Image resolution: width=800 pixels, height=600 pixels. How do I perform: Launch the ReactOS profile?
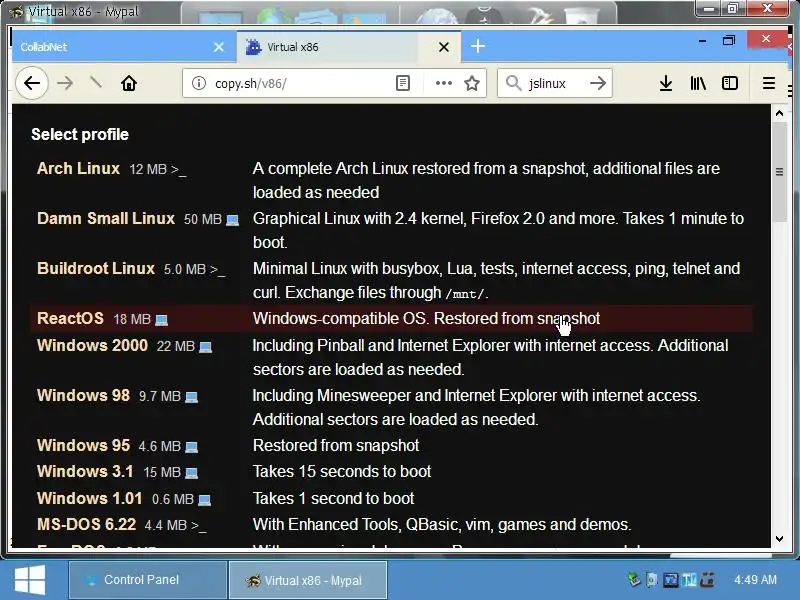(70, 318)
